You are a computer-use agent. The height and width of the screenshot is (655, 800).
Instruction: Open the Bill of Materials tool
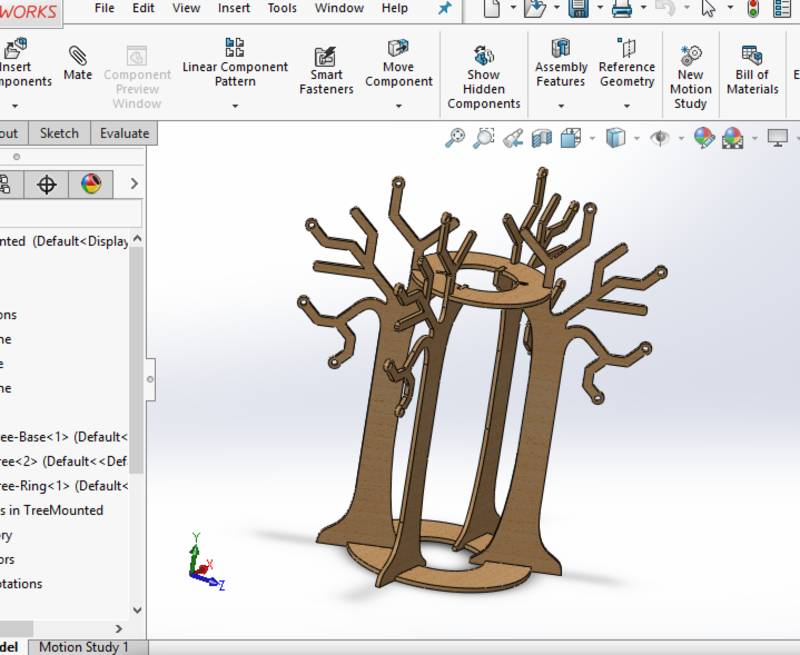(x=753, y=70)
